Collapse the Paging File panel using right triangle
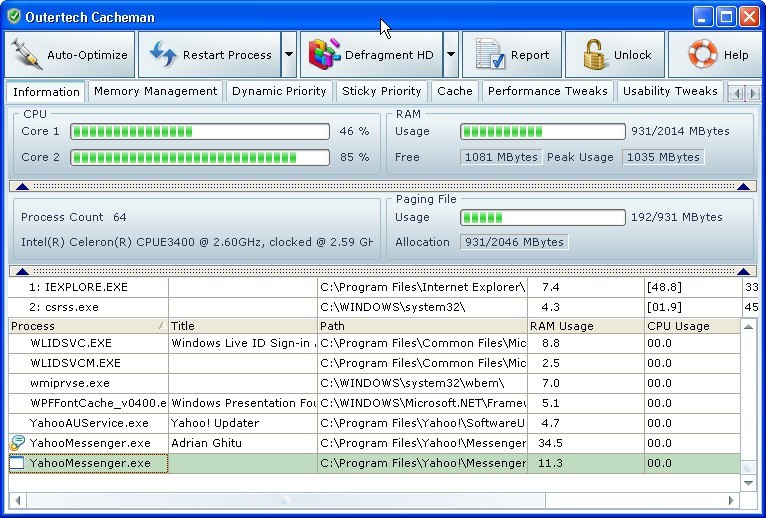Screen dimensions: 766x518 743,271
